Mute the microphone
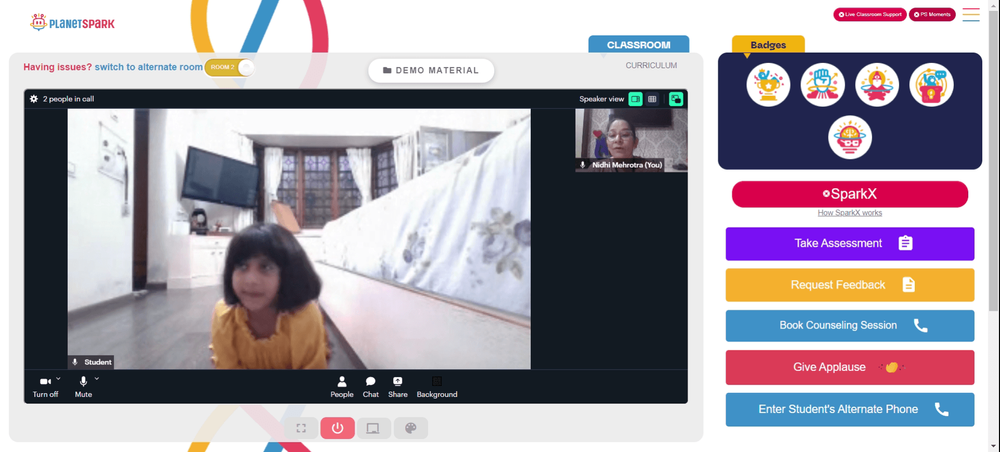 click(x=83, y=386)
